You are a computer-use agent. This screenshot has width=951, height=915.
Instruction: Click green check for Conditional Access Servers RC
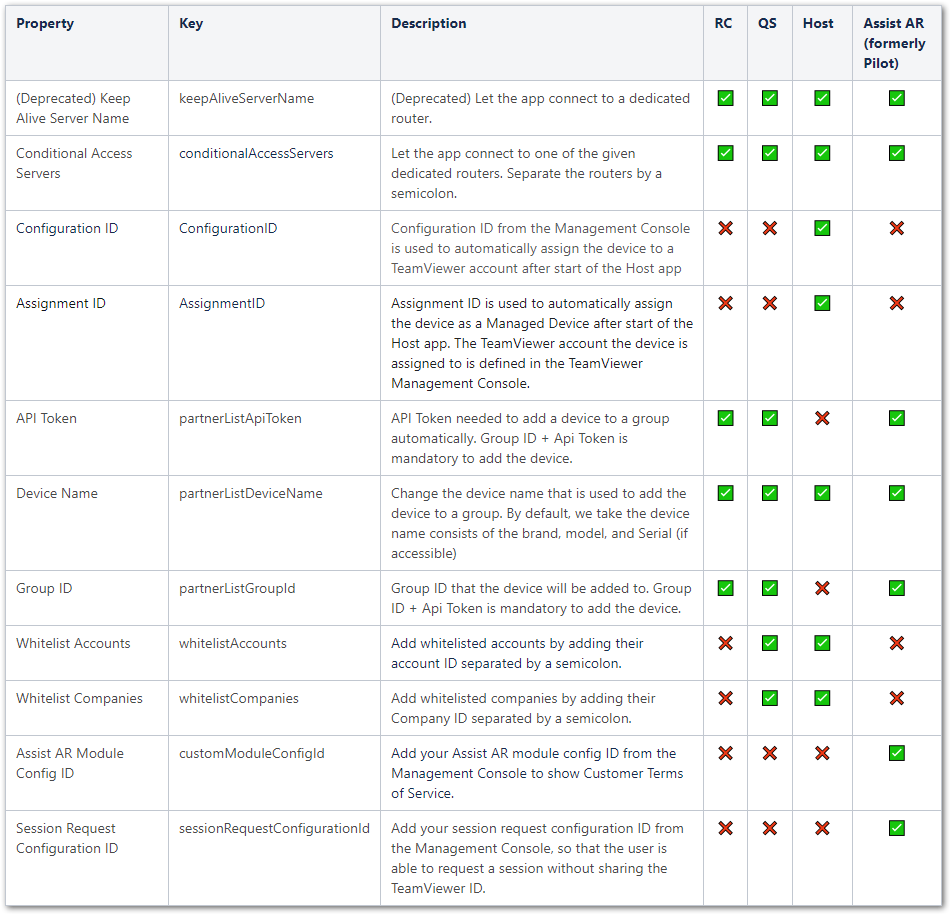pos(726,153)
